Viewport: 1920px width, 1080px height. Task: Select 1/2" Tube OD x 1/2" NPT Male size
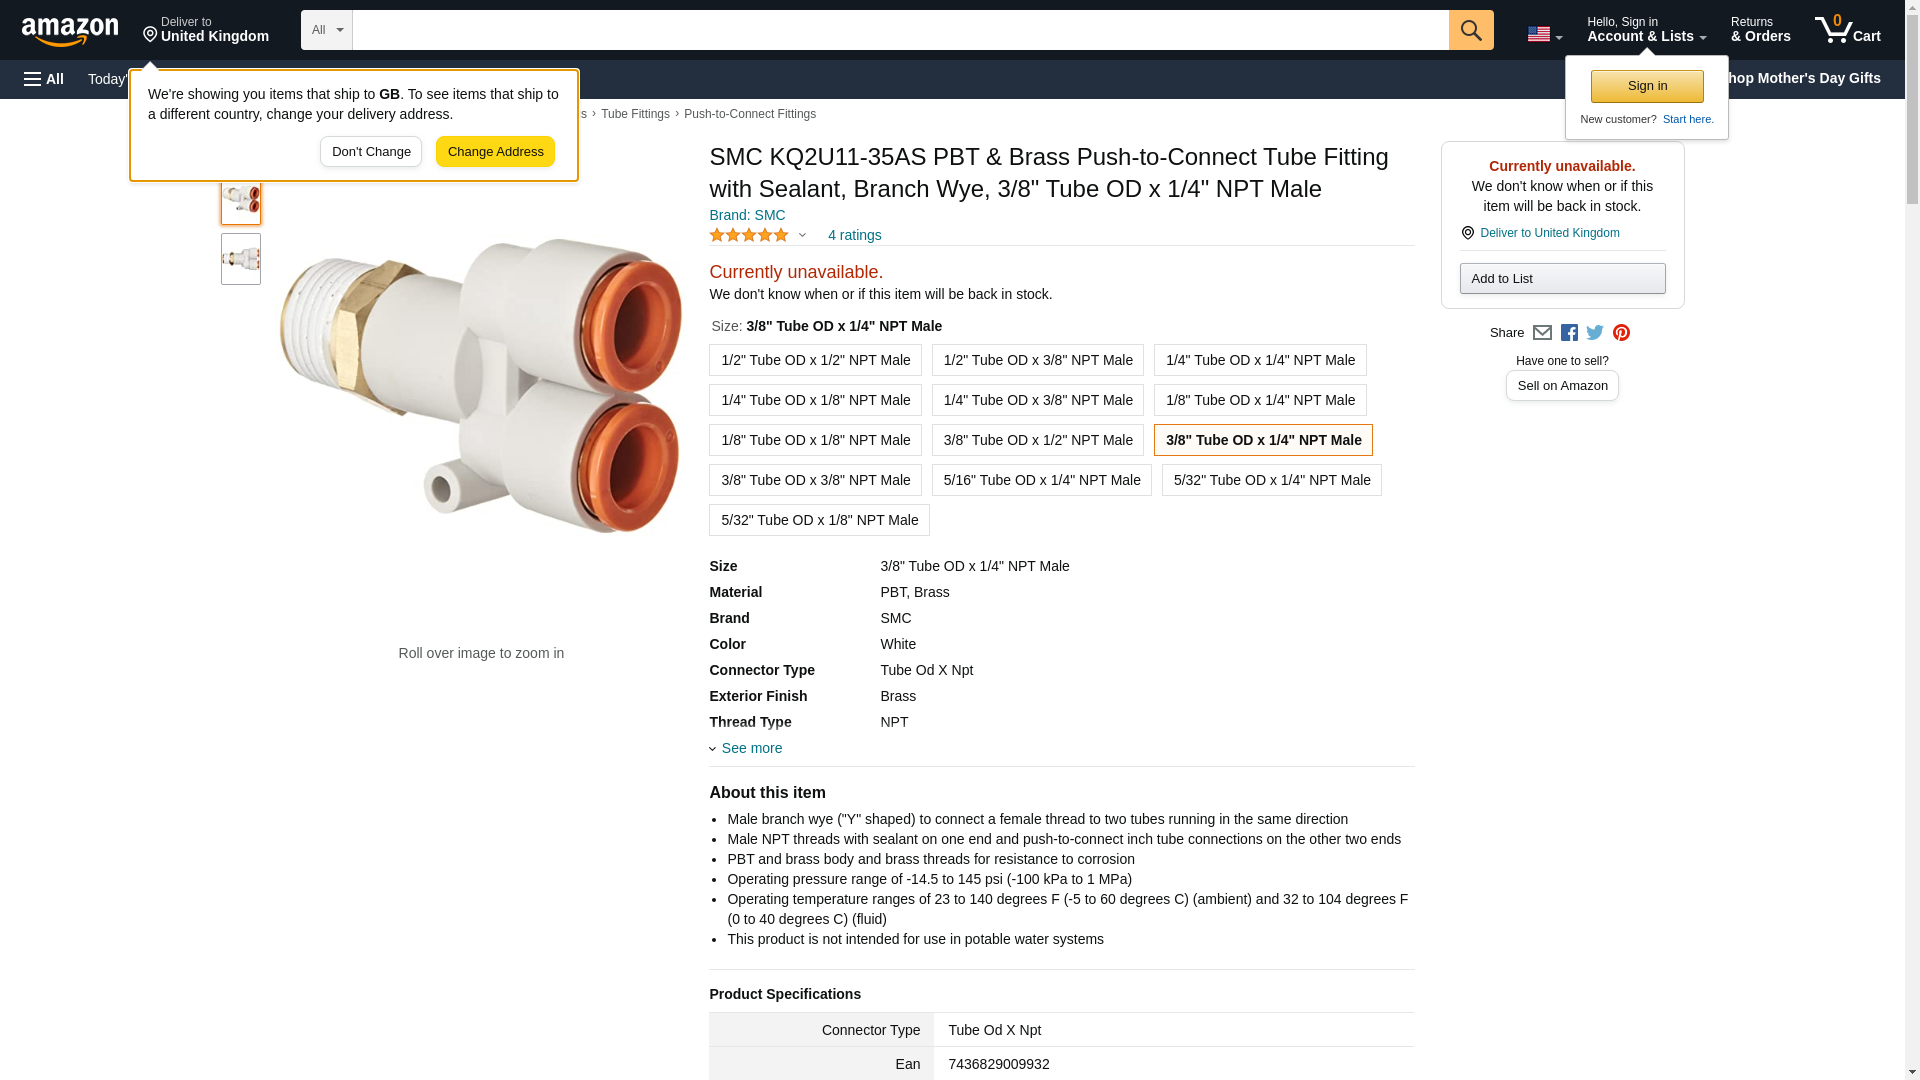[815, 360]
